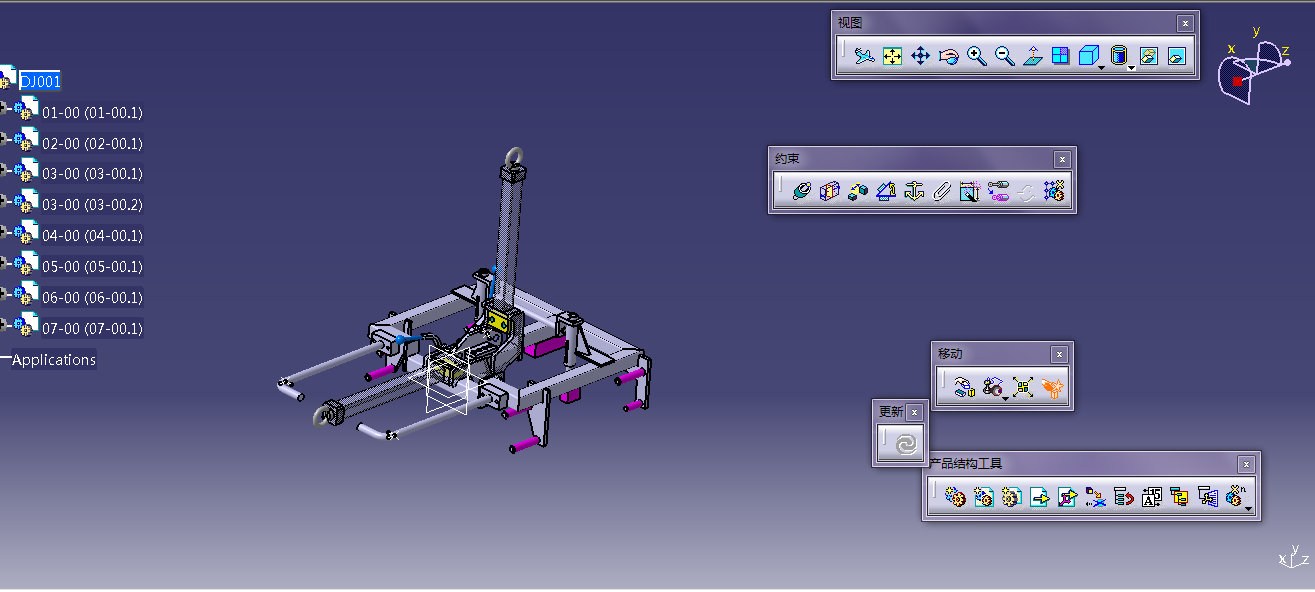The height and width of the screenshot is (592, 1315).
Task: Select the Contact Constraint tool
Action: point(829,191)
